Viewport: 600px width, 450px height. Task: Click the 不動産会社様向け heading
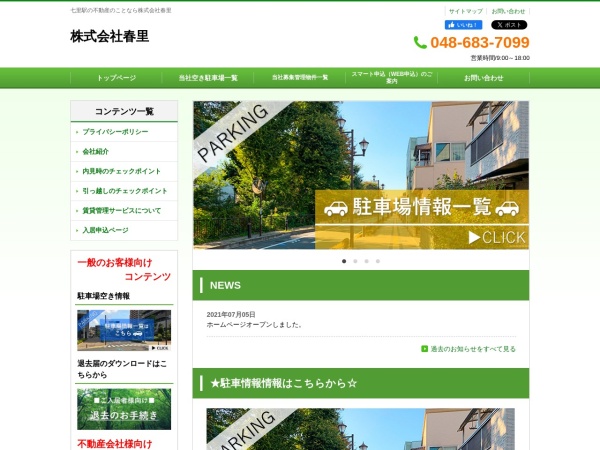click(115, 444)
